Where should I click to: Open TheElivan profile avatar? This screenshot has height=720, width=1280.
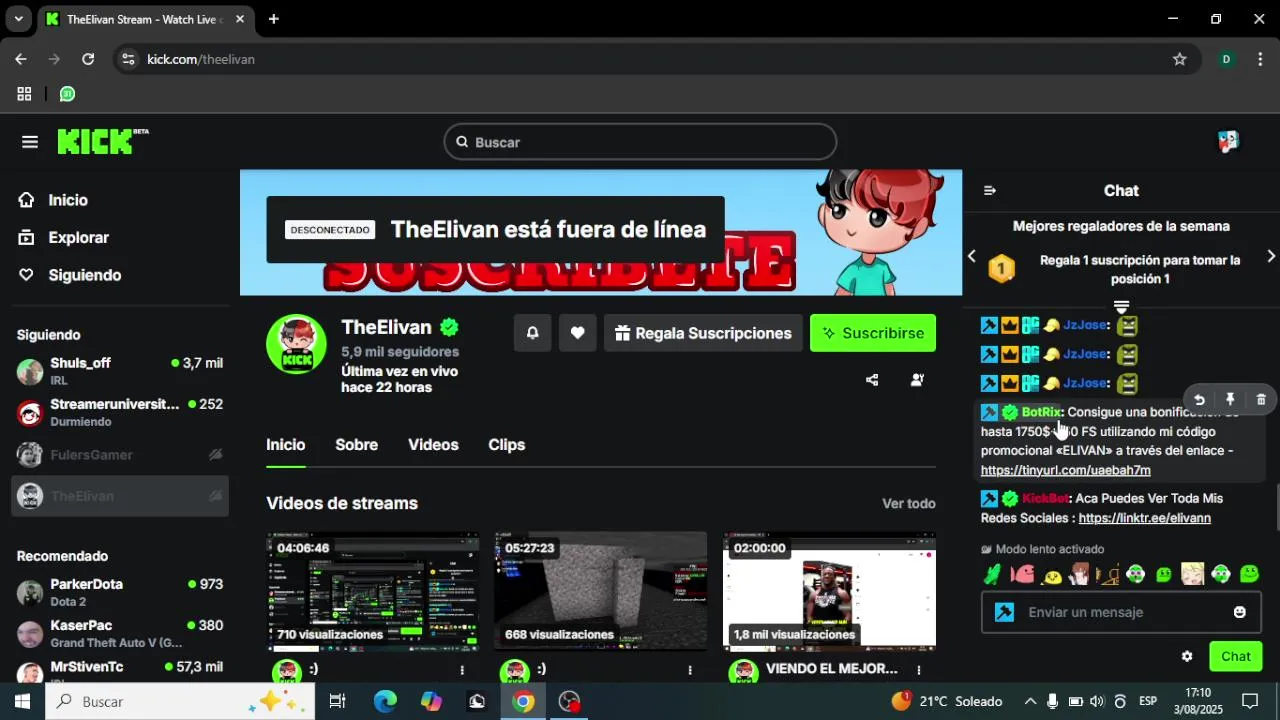[x=296, y=345]
